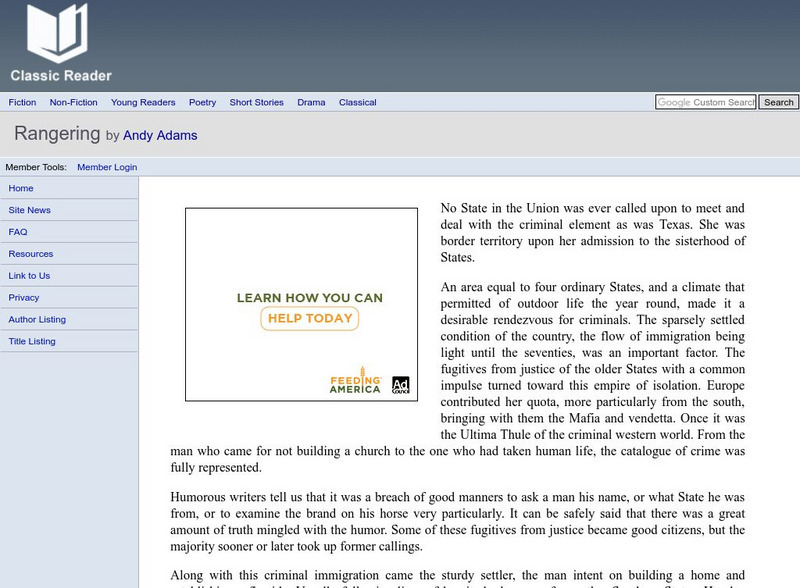Open the Title Listing page
The image size is (800, 588).
(x=32, y=341)
